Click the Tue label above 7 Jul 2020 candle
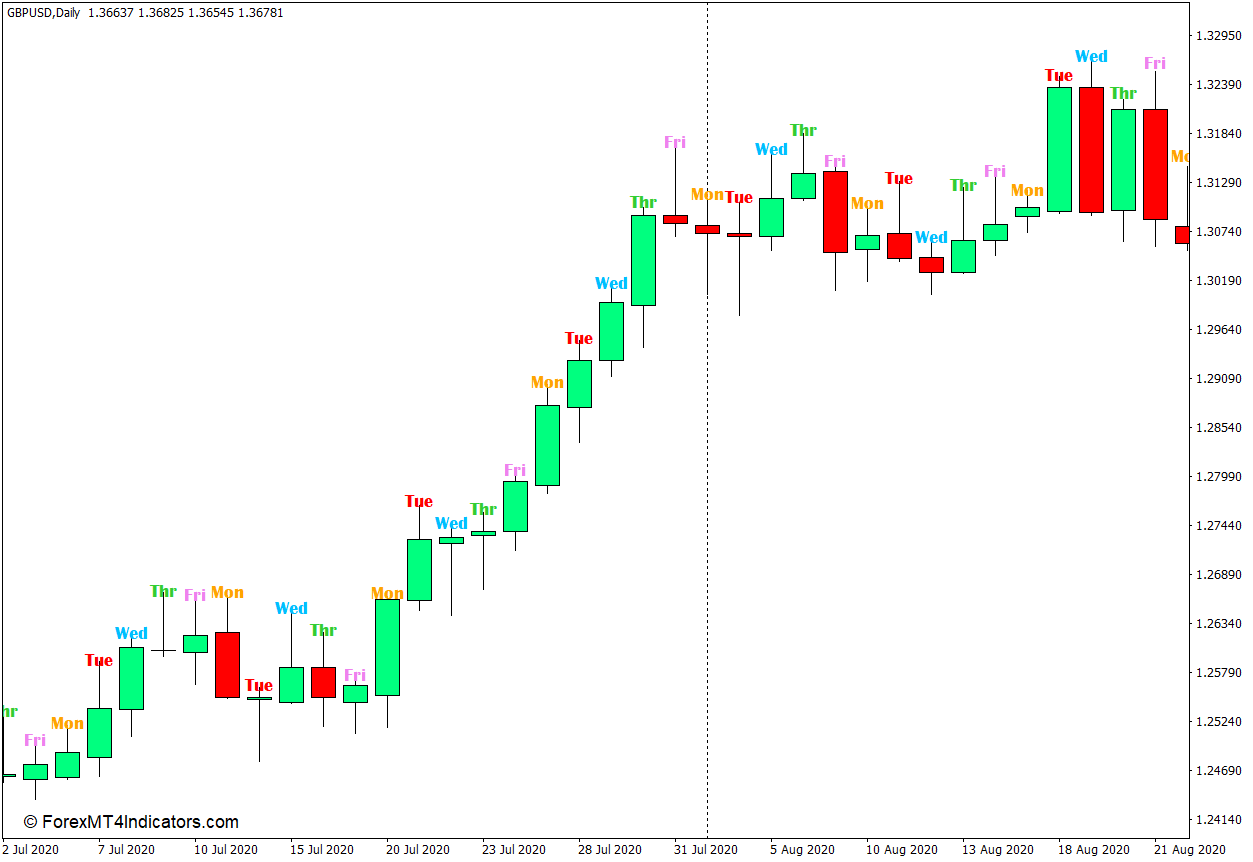 pos(99,660)
